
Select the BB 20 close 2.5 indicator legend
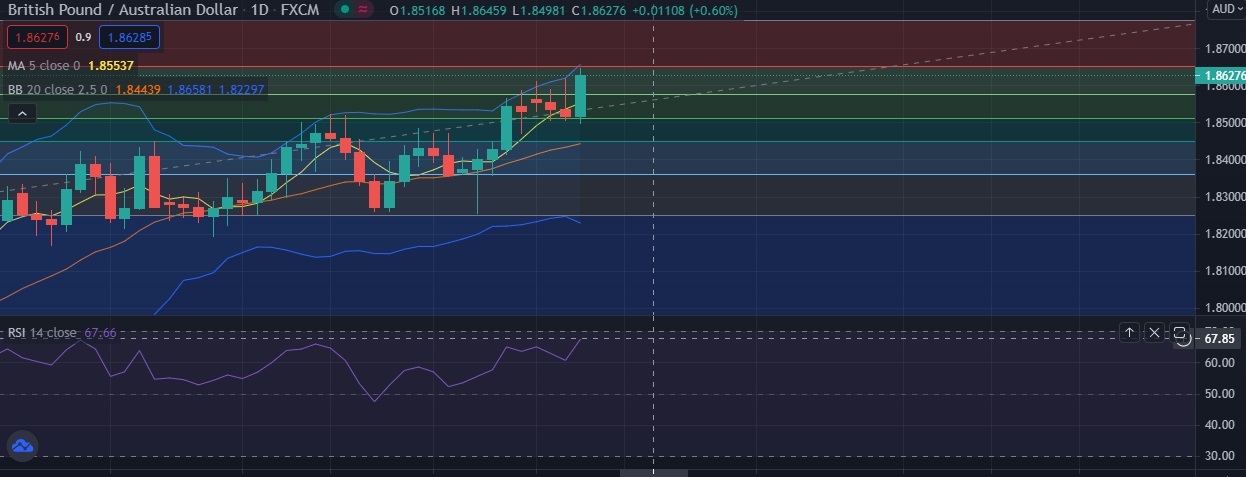pos(58,89)
